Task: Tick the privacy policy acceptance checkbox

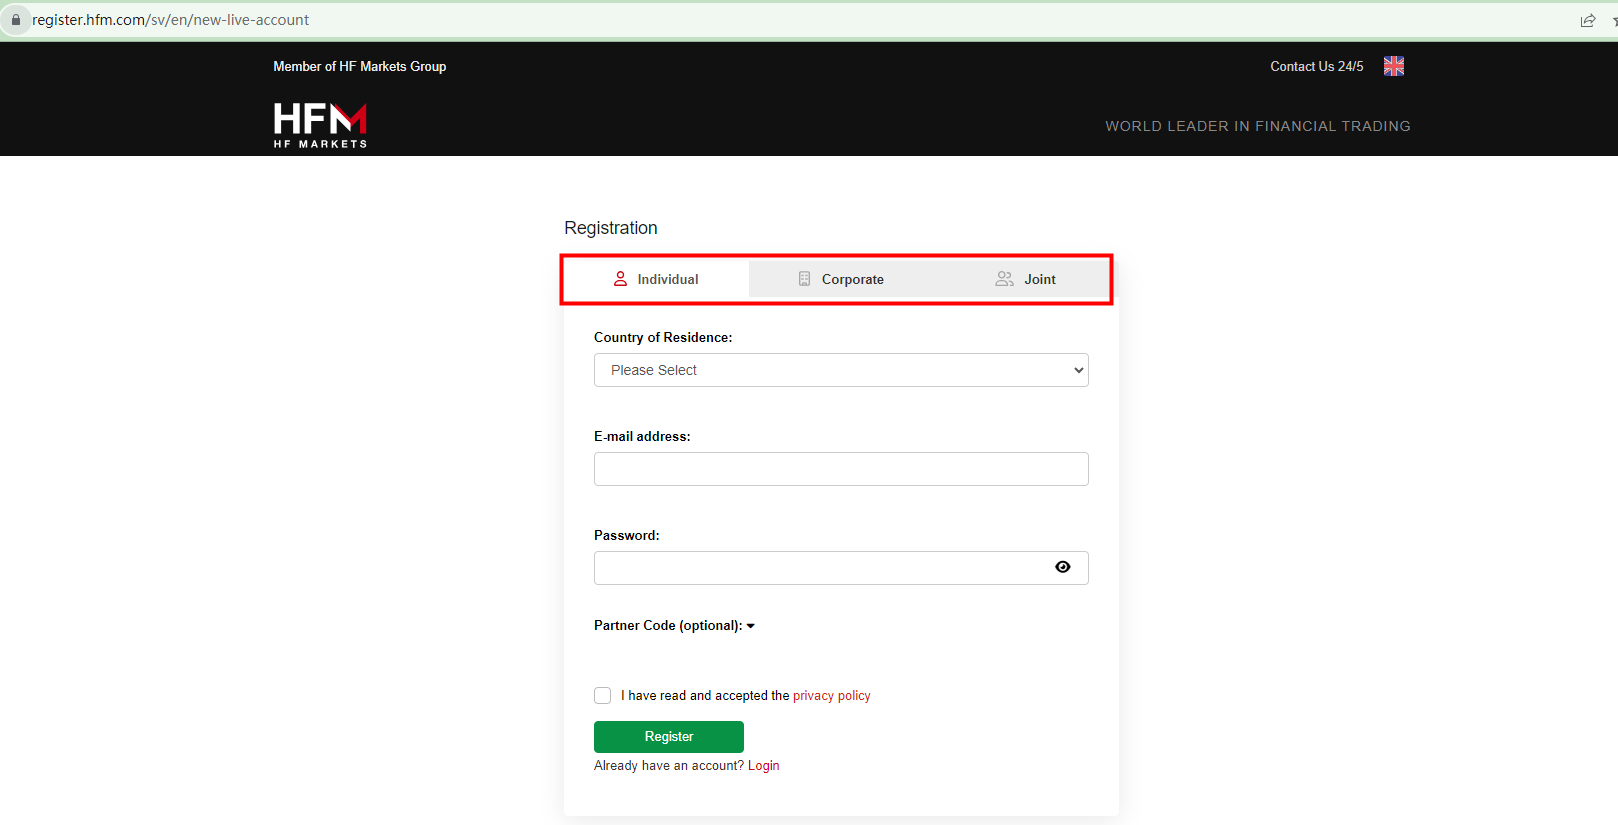Action: [x=602, y=695]
